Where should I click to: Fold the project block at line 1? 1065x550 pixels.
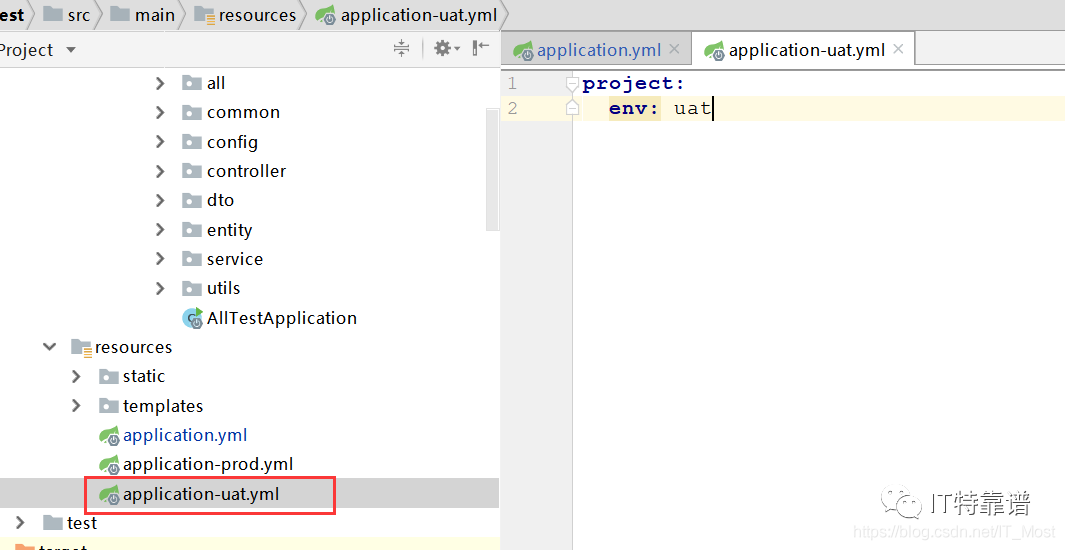(573, 84)
